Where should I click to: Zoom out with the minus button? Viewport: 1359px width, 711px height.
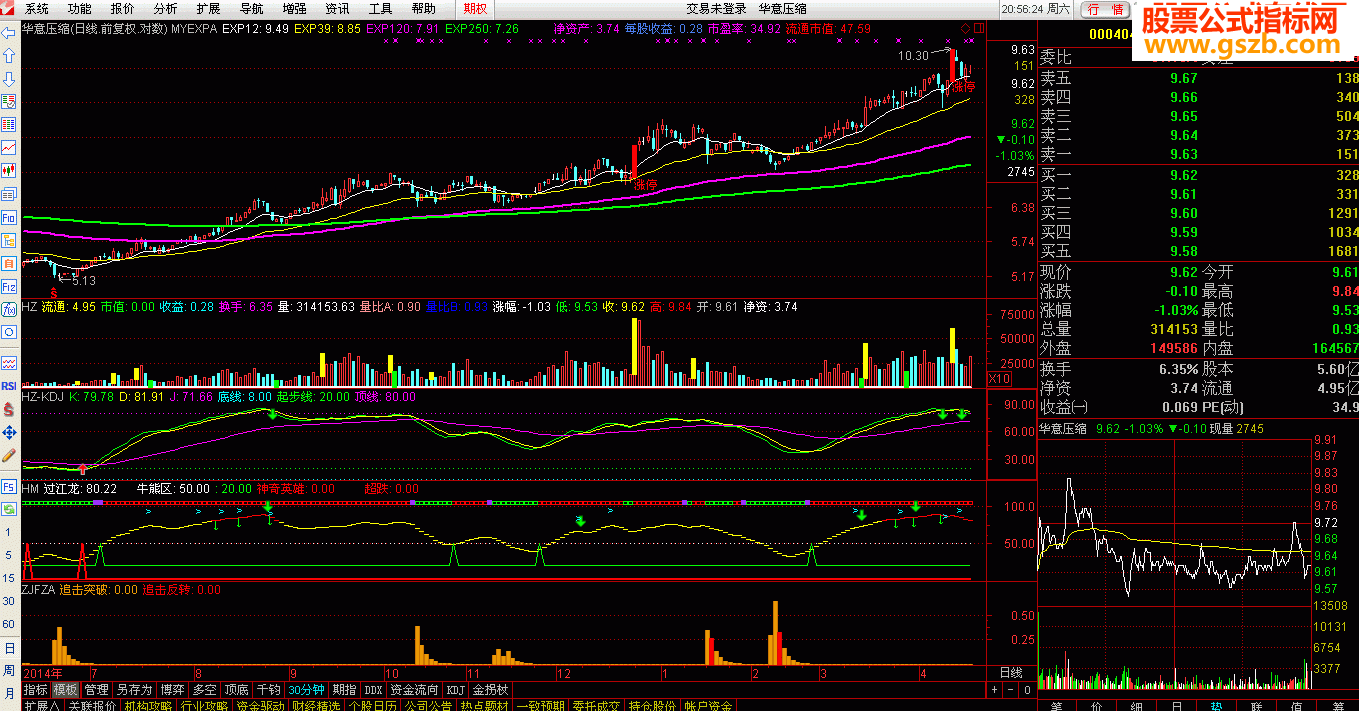[1011, 690]
